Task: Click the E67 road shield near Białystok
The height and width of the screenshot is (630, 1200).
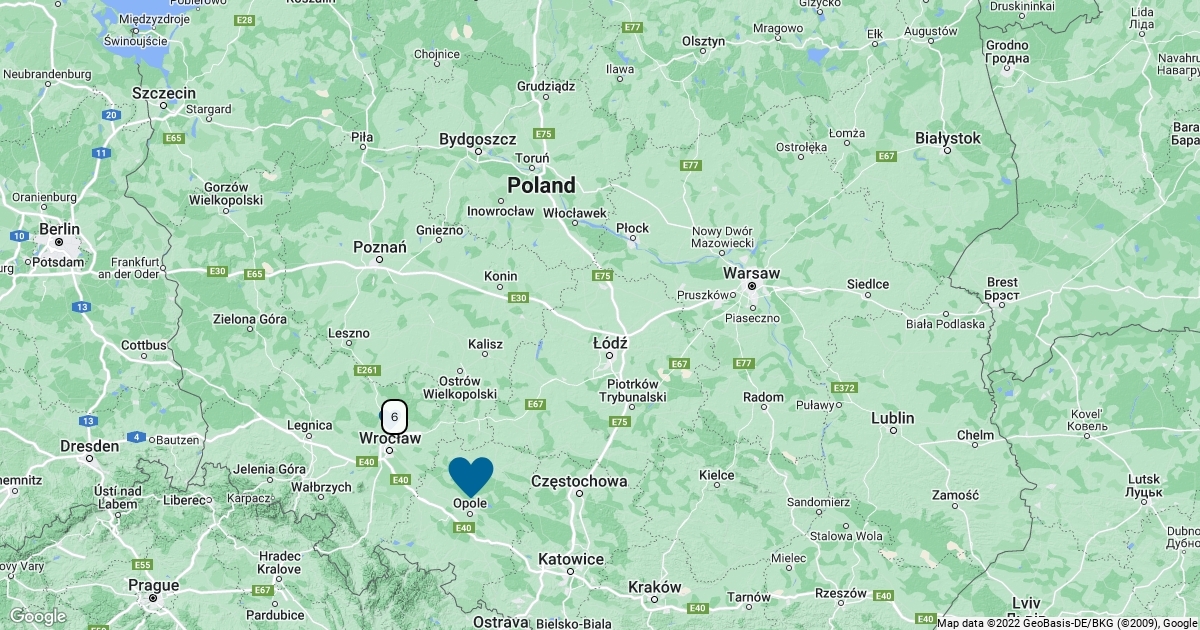Action: (886, 156)
